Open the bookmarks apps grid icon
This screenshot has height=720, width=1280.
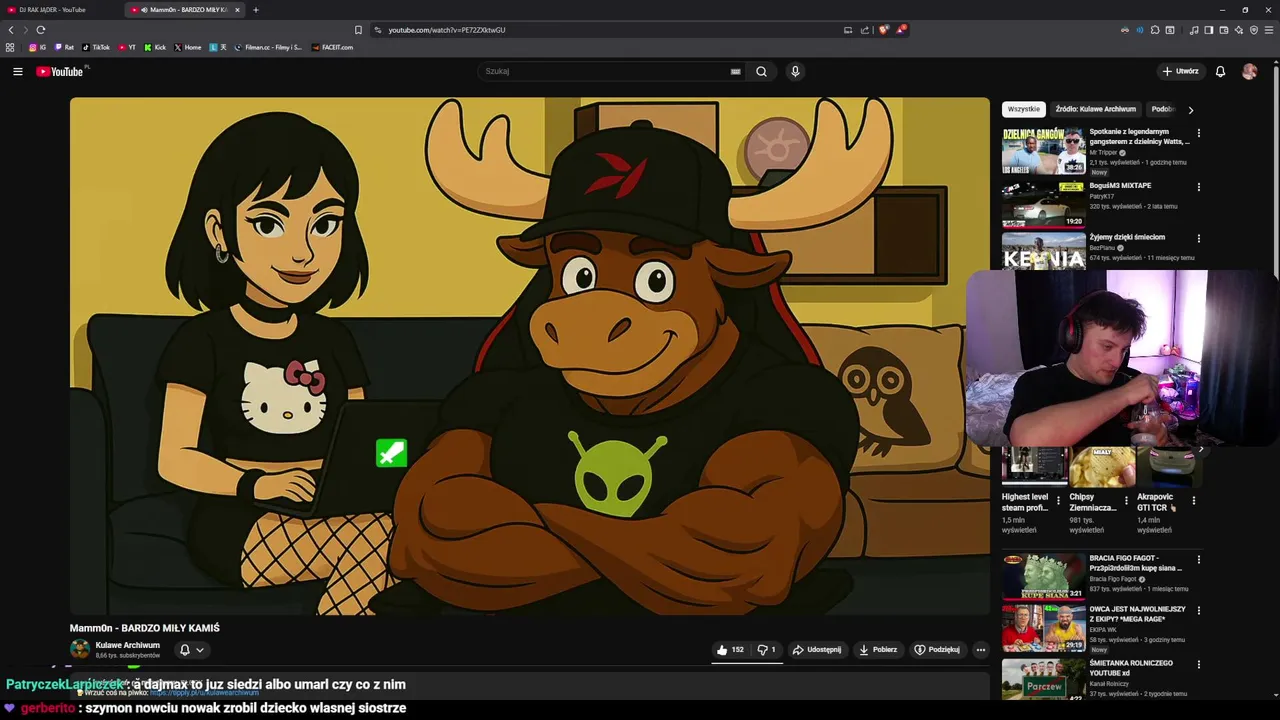pyautogui.click(x=10, y=47)
